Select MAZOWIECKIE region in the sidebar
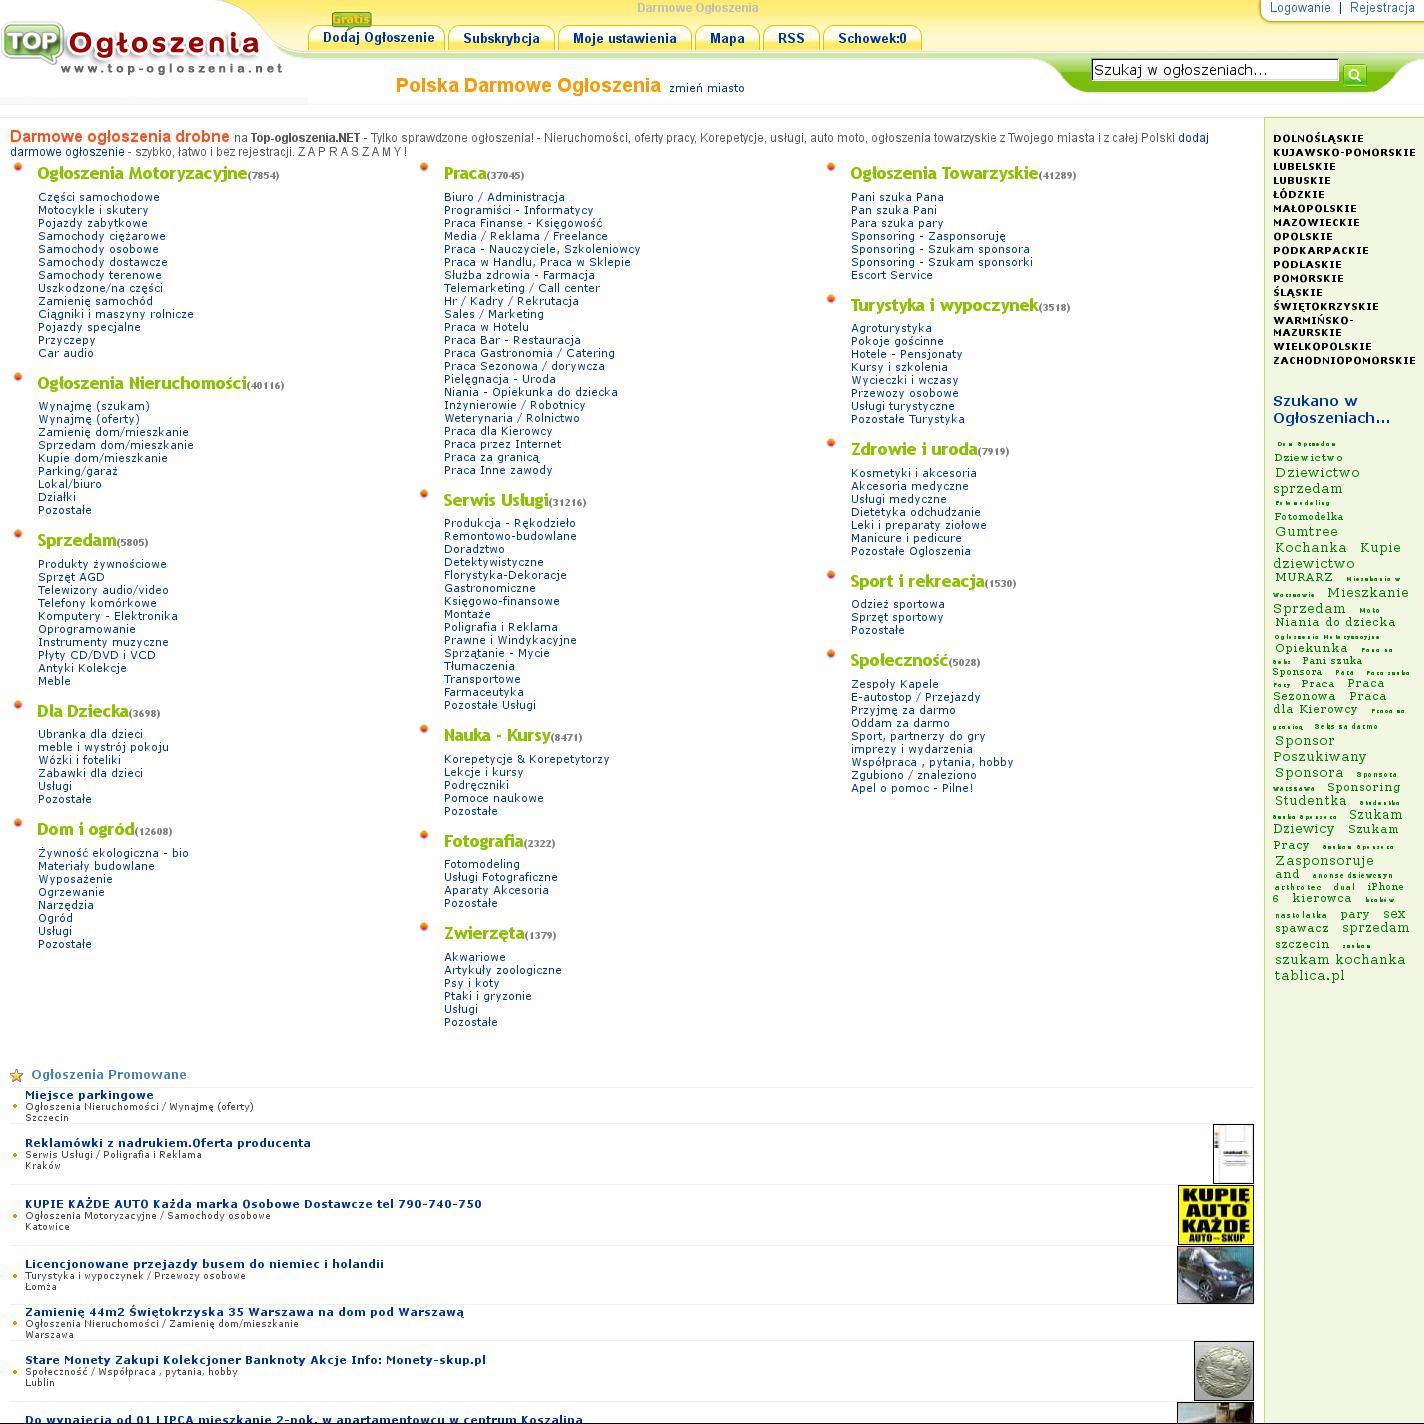The height and width of the screenshot is (1424, 1424). click(x=1316, y=223)
